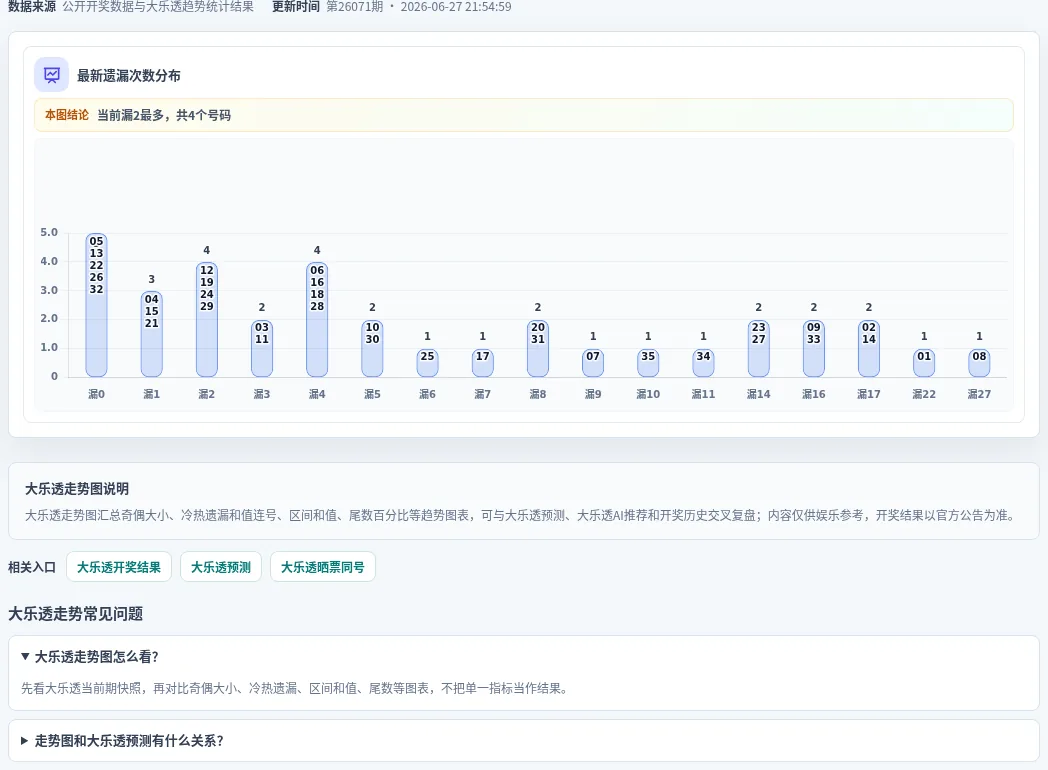
Task: Click the 相关入口 label
Action: tap(32, 567)
